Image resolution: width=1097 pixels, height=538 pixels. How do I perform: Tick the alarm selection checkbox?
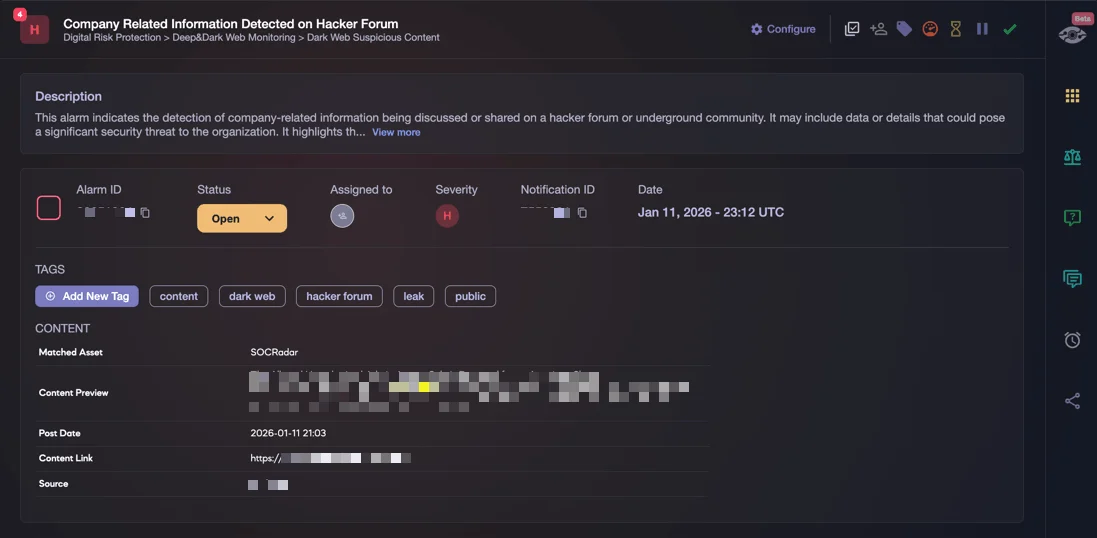tap(49, 208)
